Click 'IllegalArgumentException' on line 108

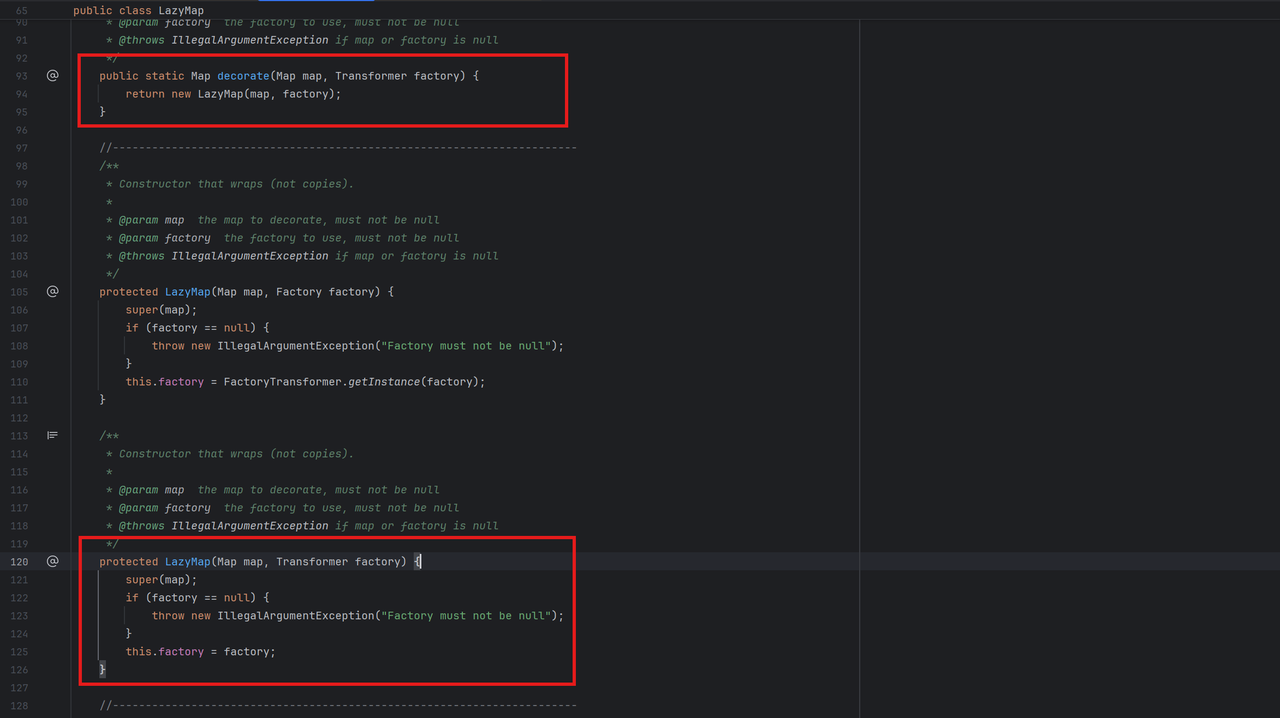coord(295,346)
